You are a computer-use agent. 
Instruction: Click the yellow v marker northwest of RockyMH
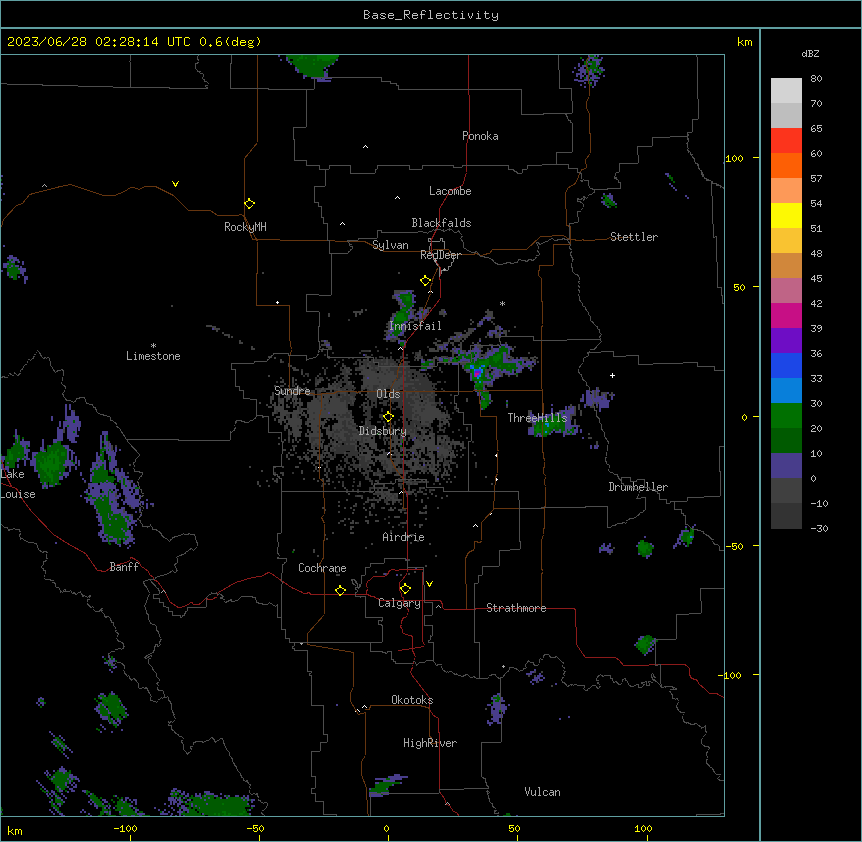point(175,184)
